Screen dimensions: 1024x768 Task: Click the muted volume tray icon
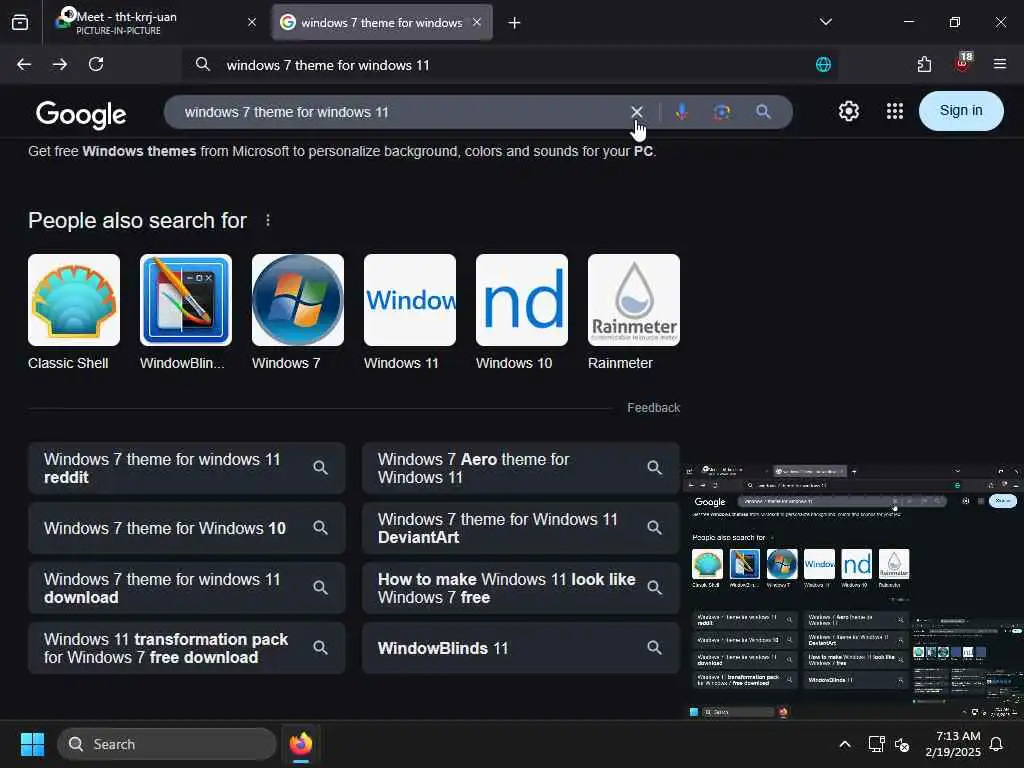click(903, 744)
